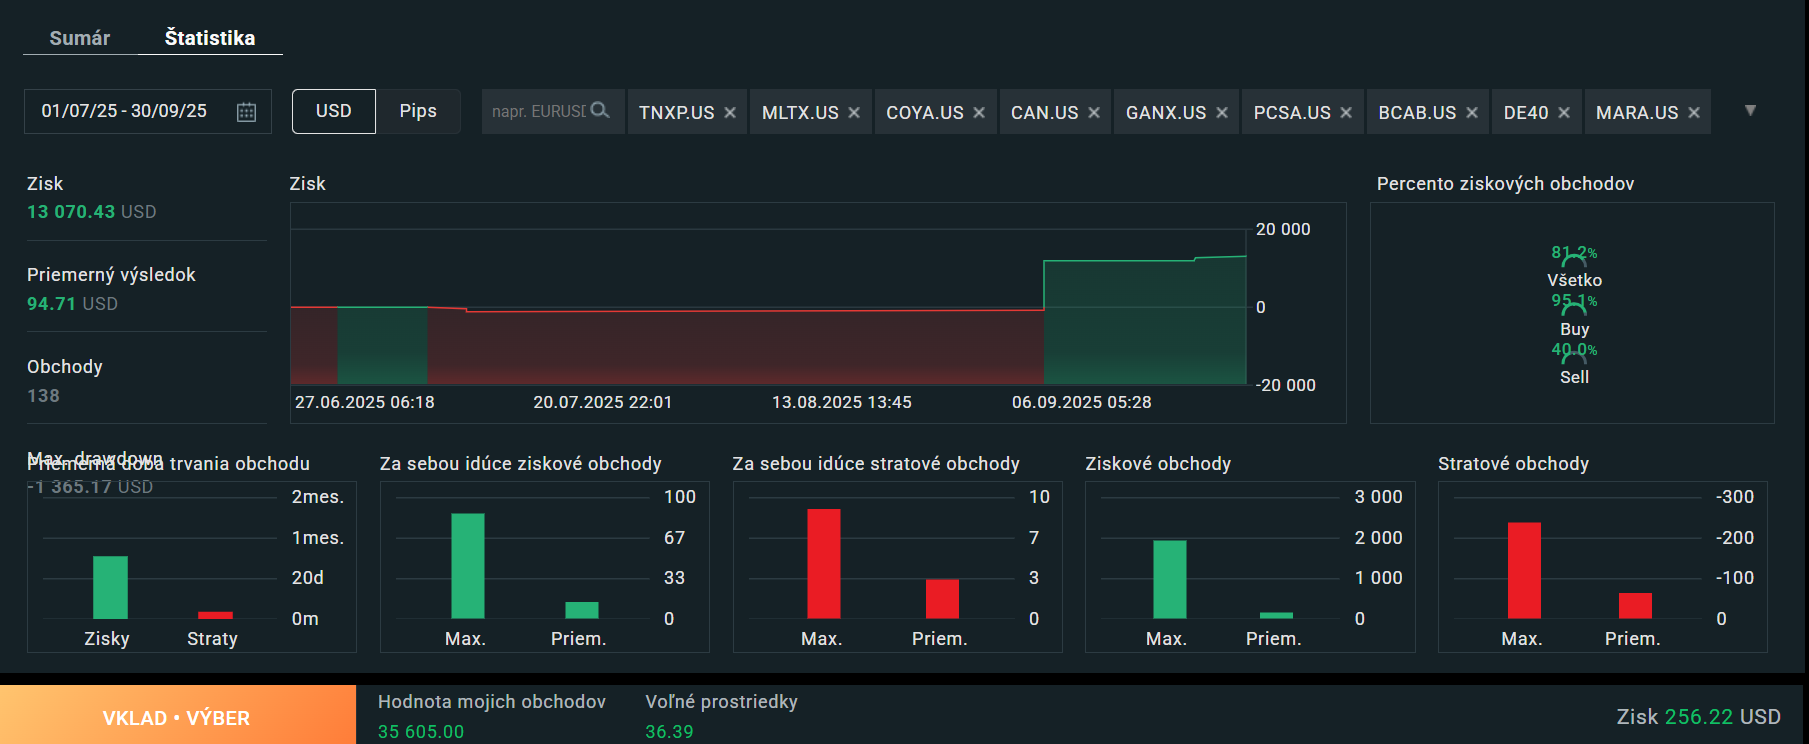Switch to the Sumár tab
The width and height of the screenshot is (1809, 744).
[x=80, y=38]
